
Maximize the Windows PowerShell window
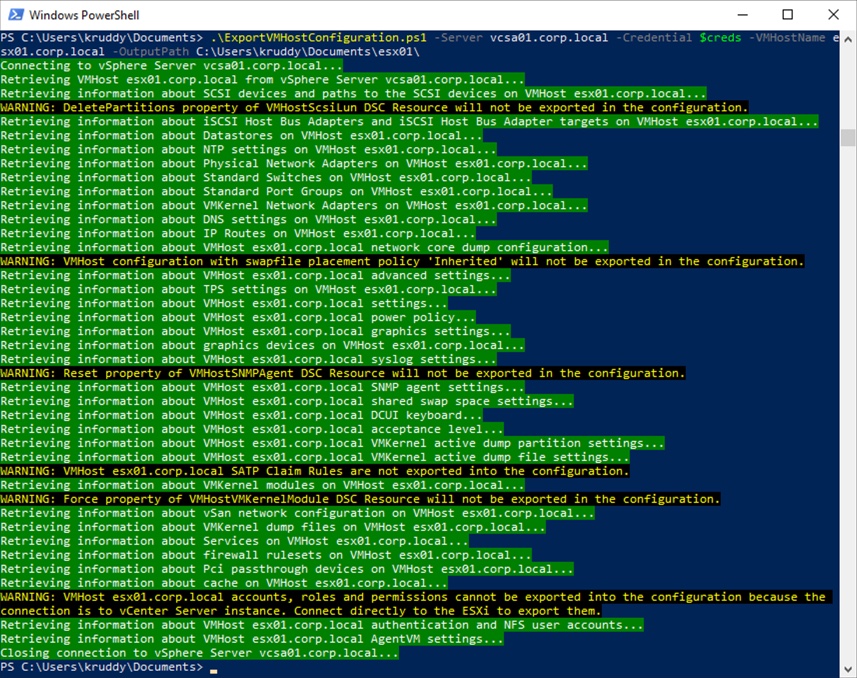click(788, 15)
